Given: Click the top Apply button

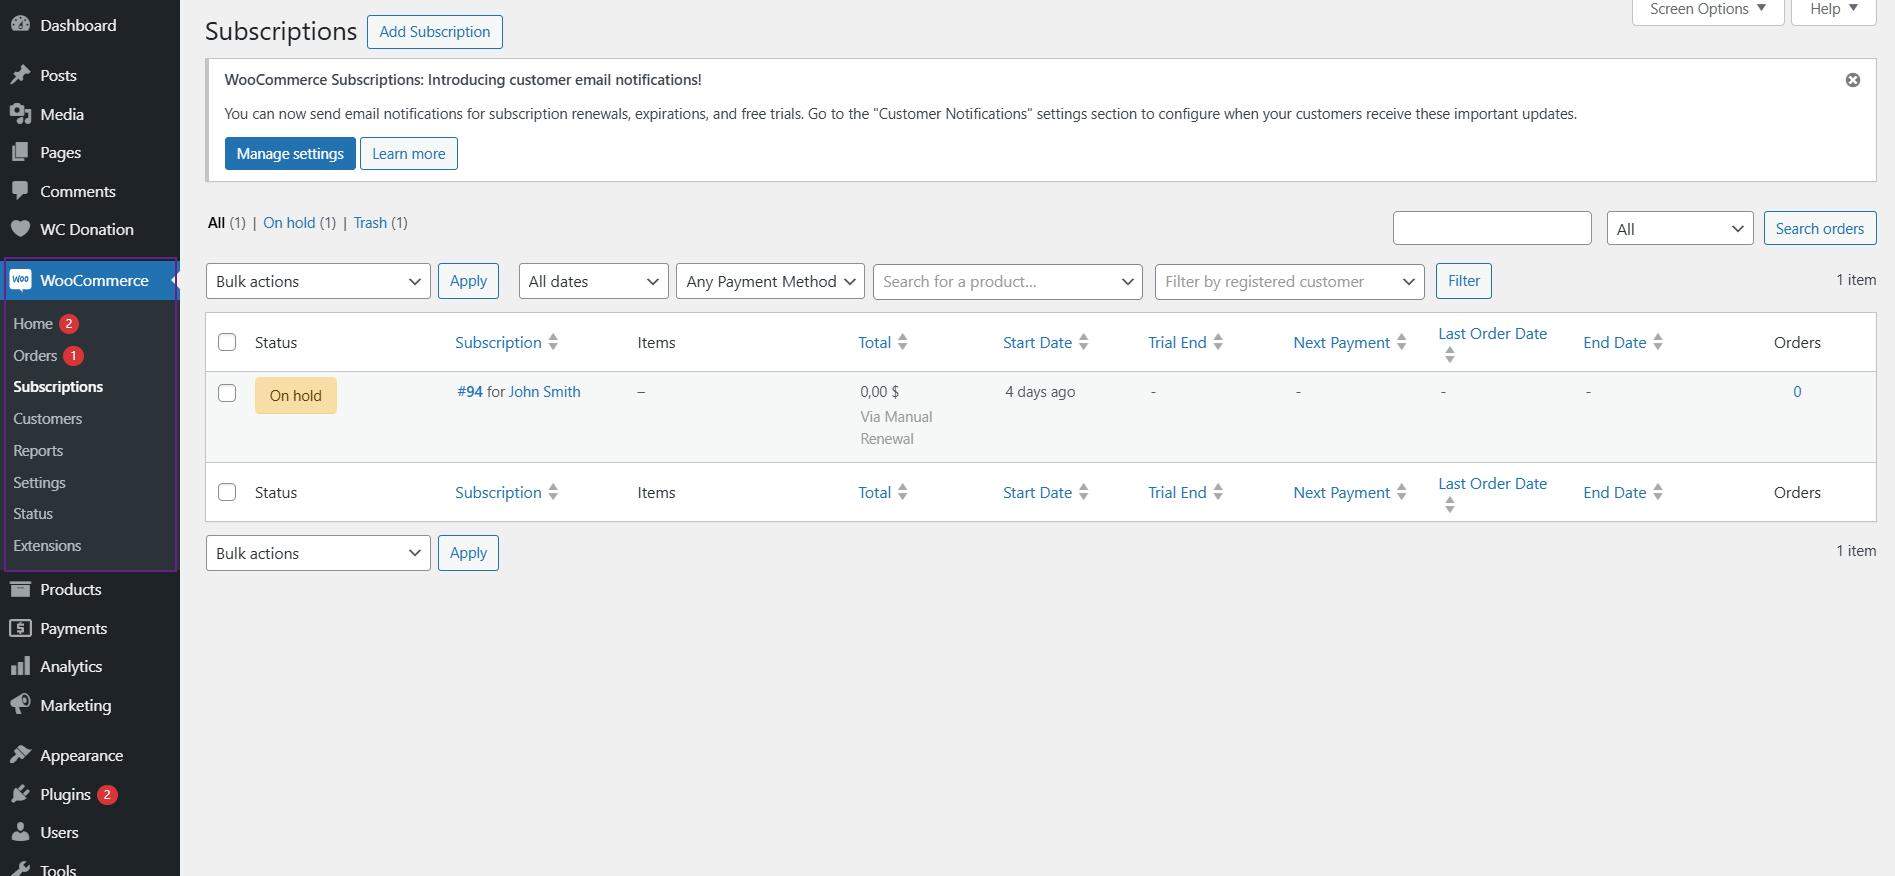Looking at the screenshot, I should [468, 281].
